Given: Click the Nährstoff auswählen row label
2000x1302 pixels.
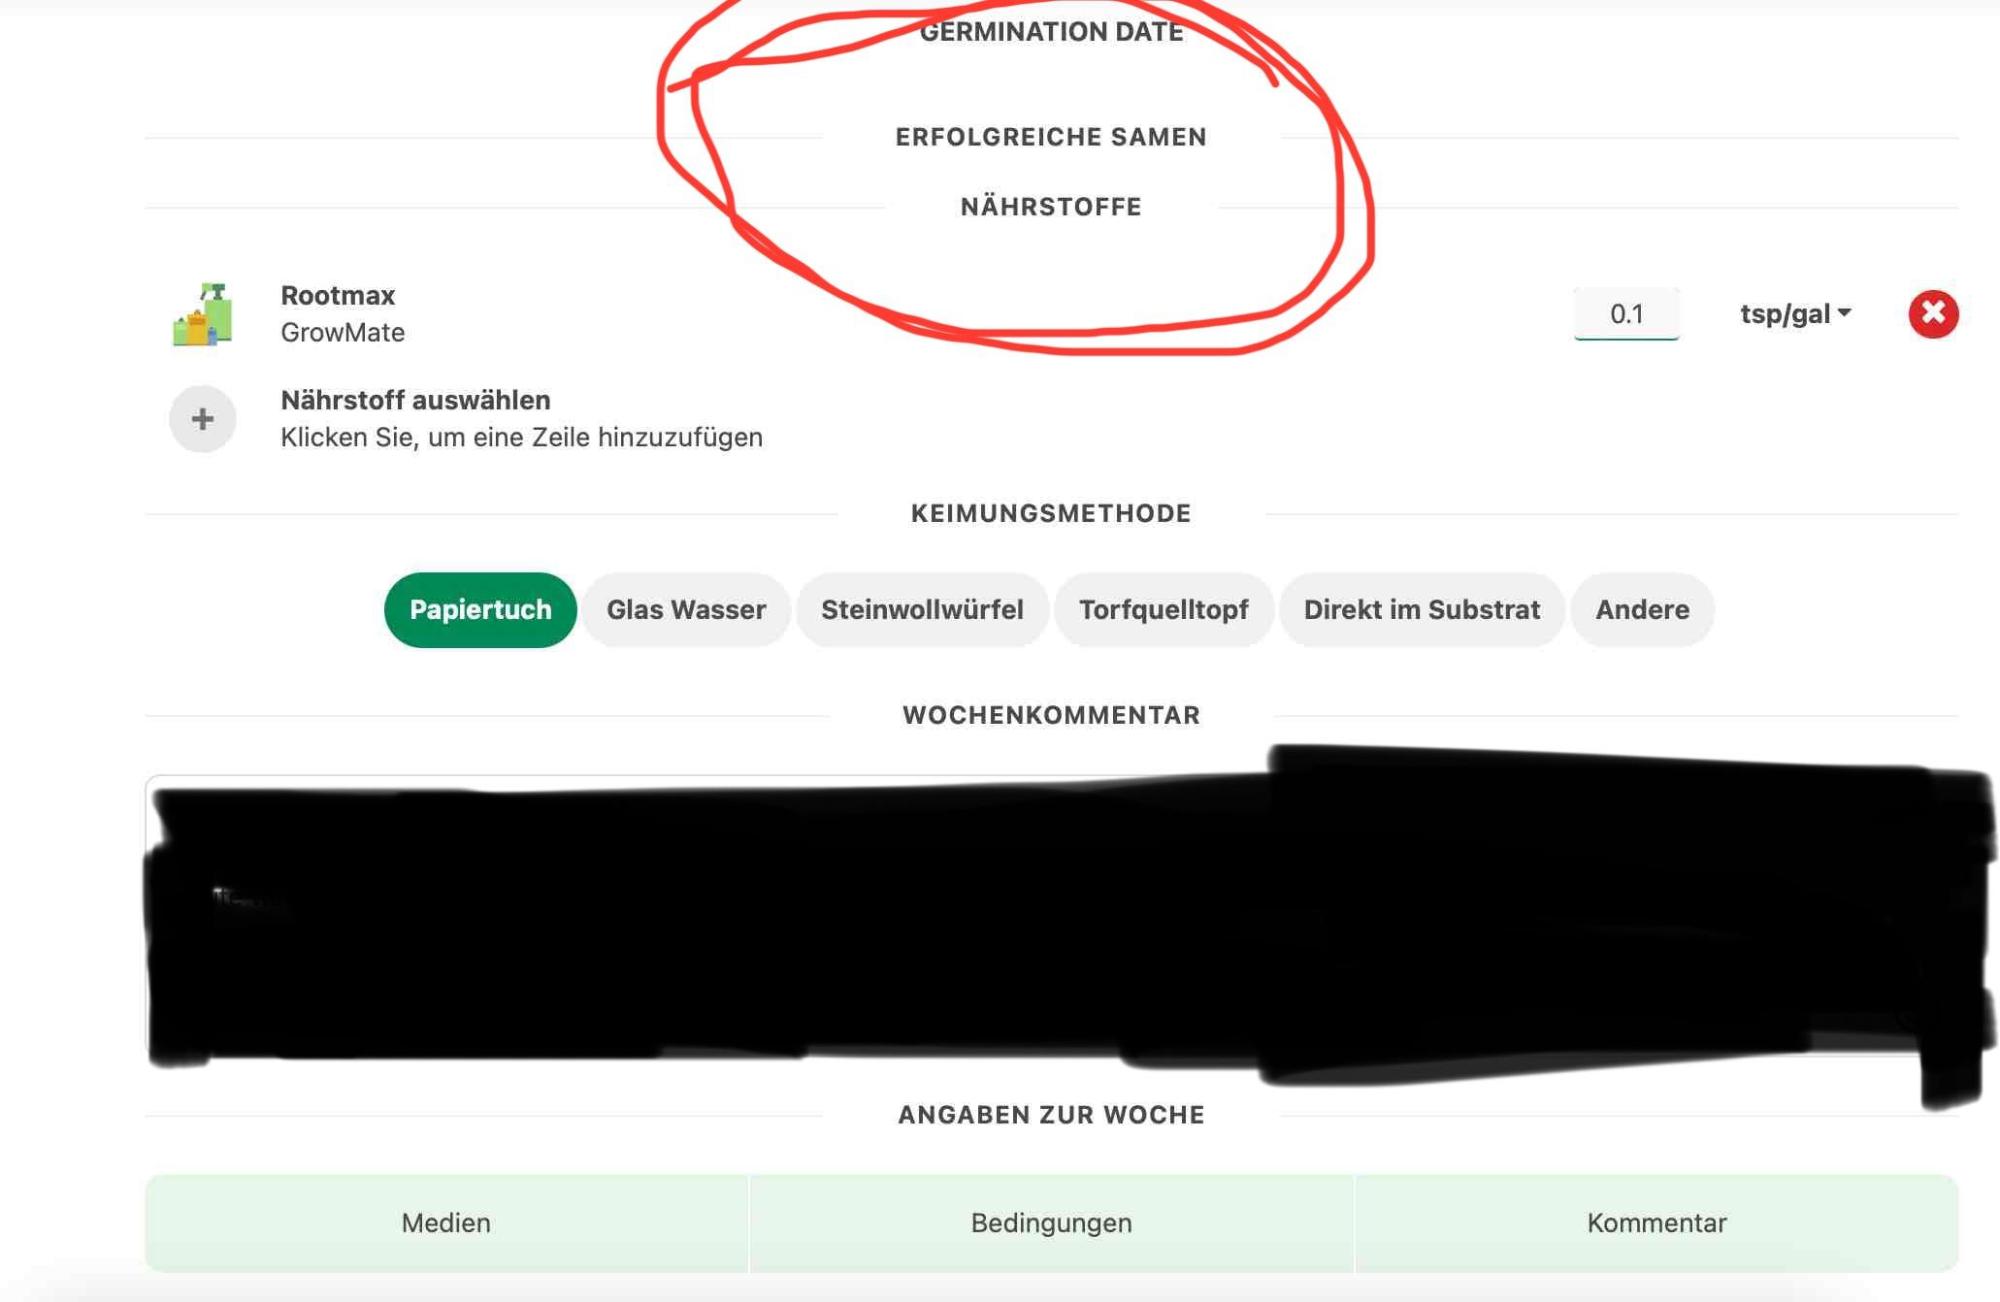Looking at the screenshot, I should click(x=416, y=400).
